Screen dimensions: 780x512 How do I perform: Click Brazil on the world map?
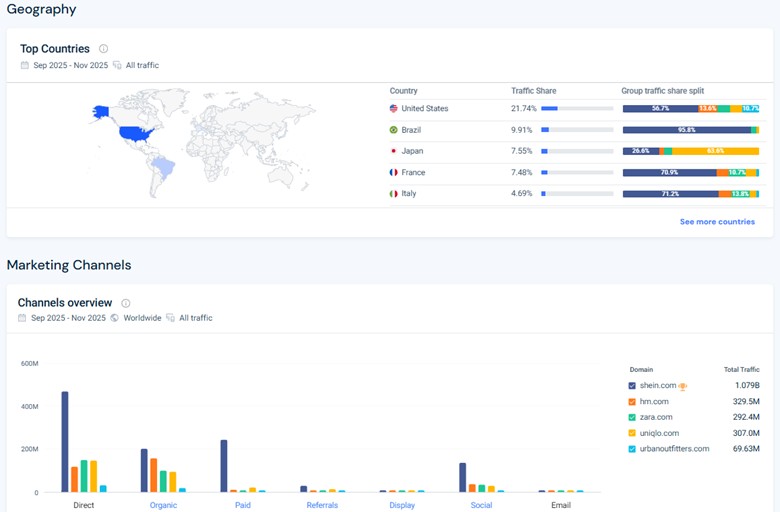tap(164, 167)
